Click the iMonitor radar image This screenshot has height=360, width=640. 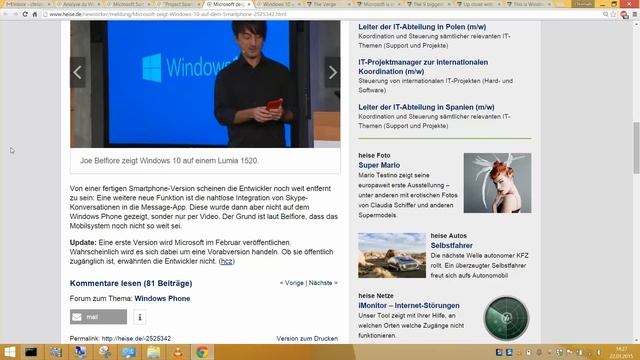click(506, 318)
